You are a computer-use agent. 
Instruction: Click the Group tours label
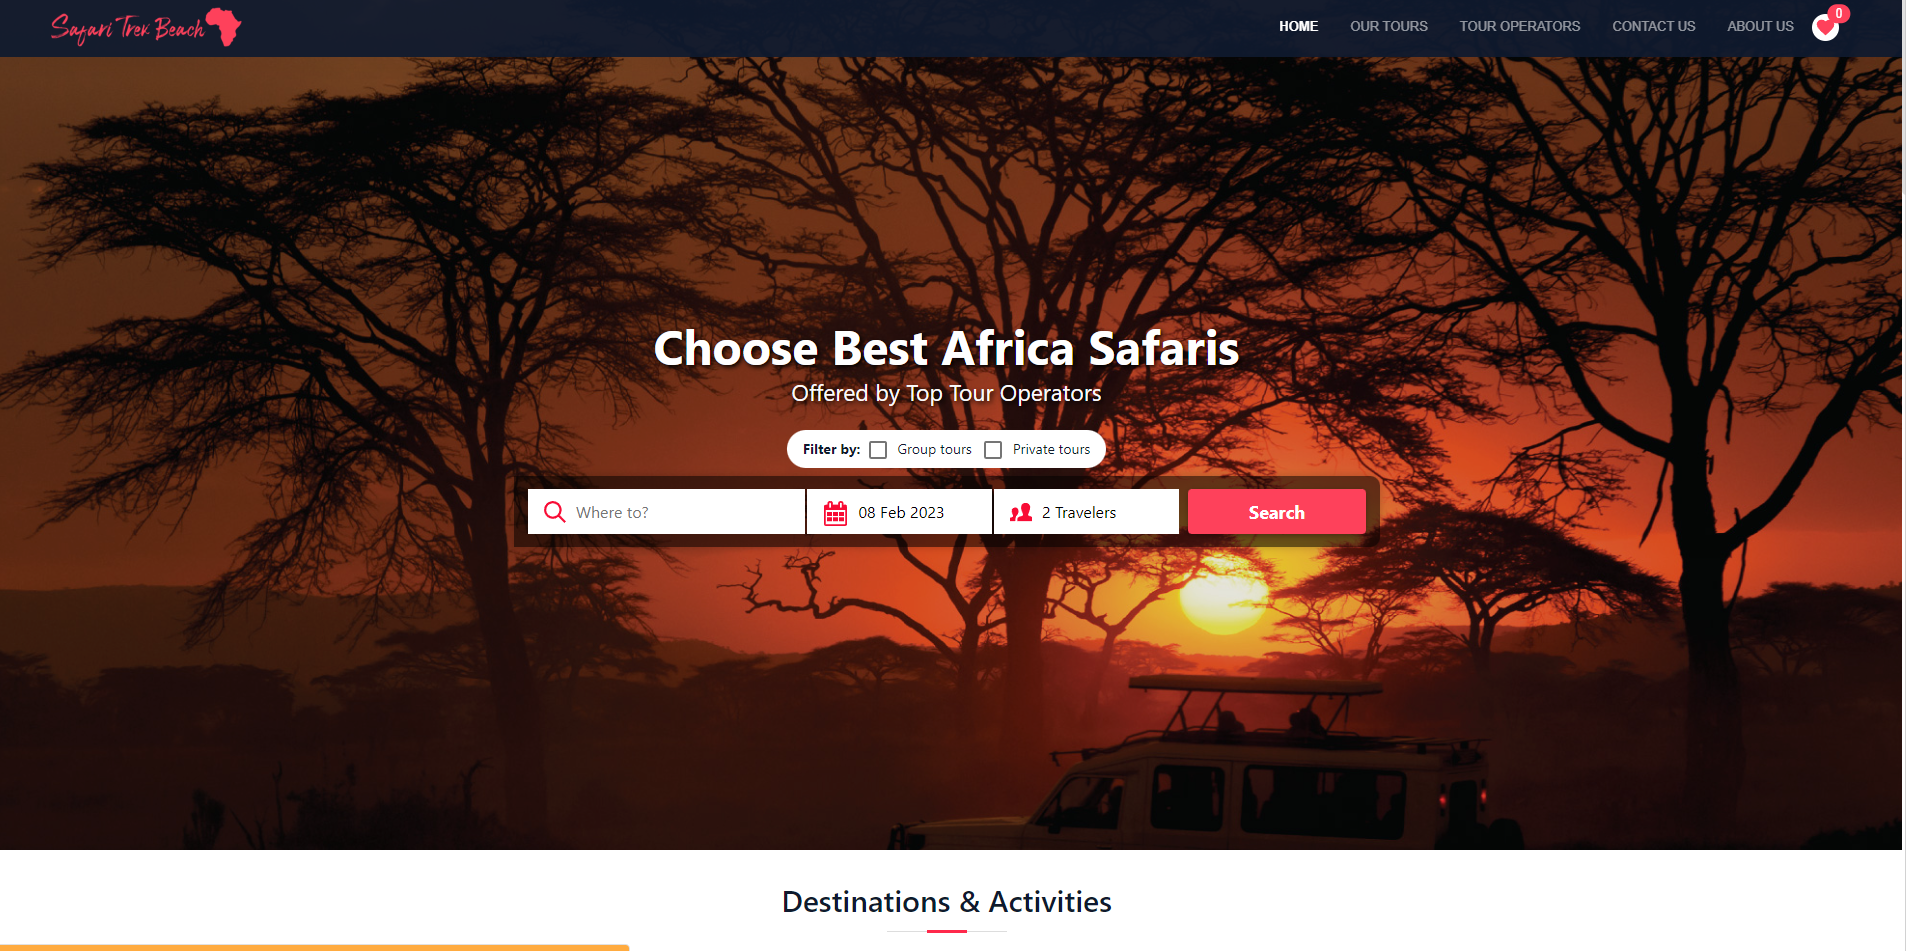click(x=934, y=450)
